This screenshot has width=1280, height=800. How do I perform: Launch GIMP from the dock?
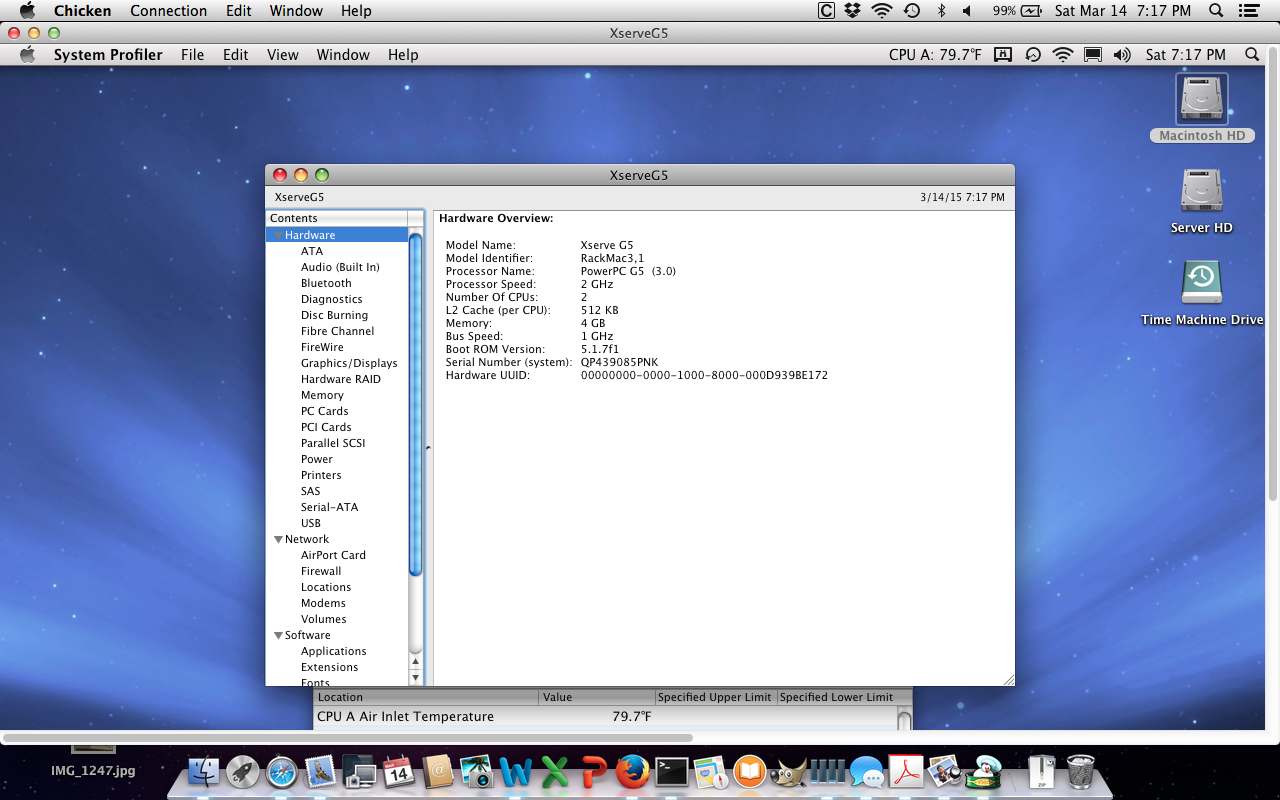coord(788,771)
